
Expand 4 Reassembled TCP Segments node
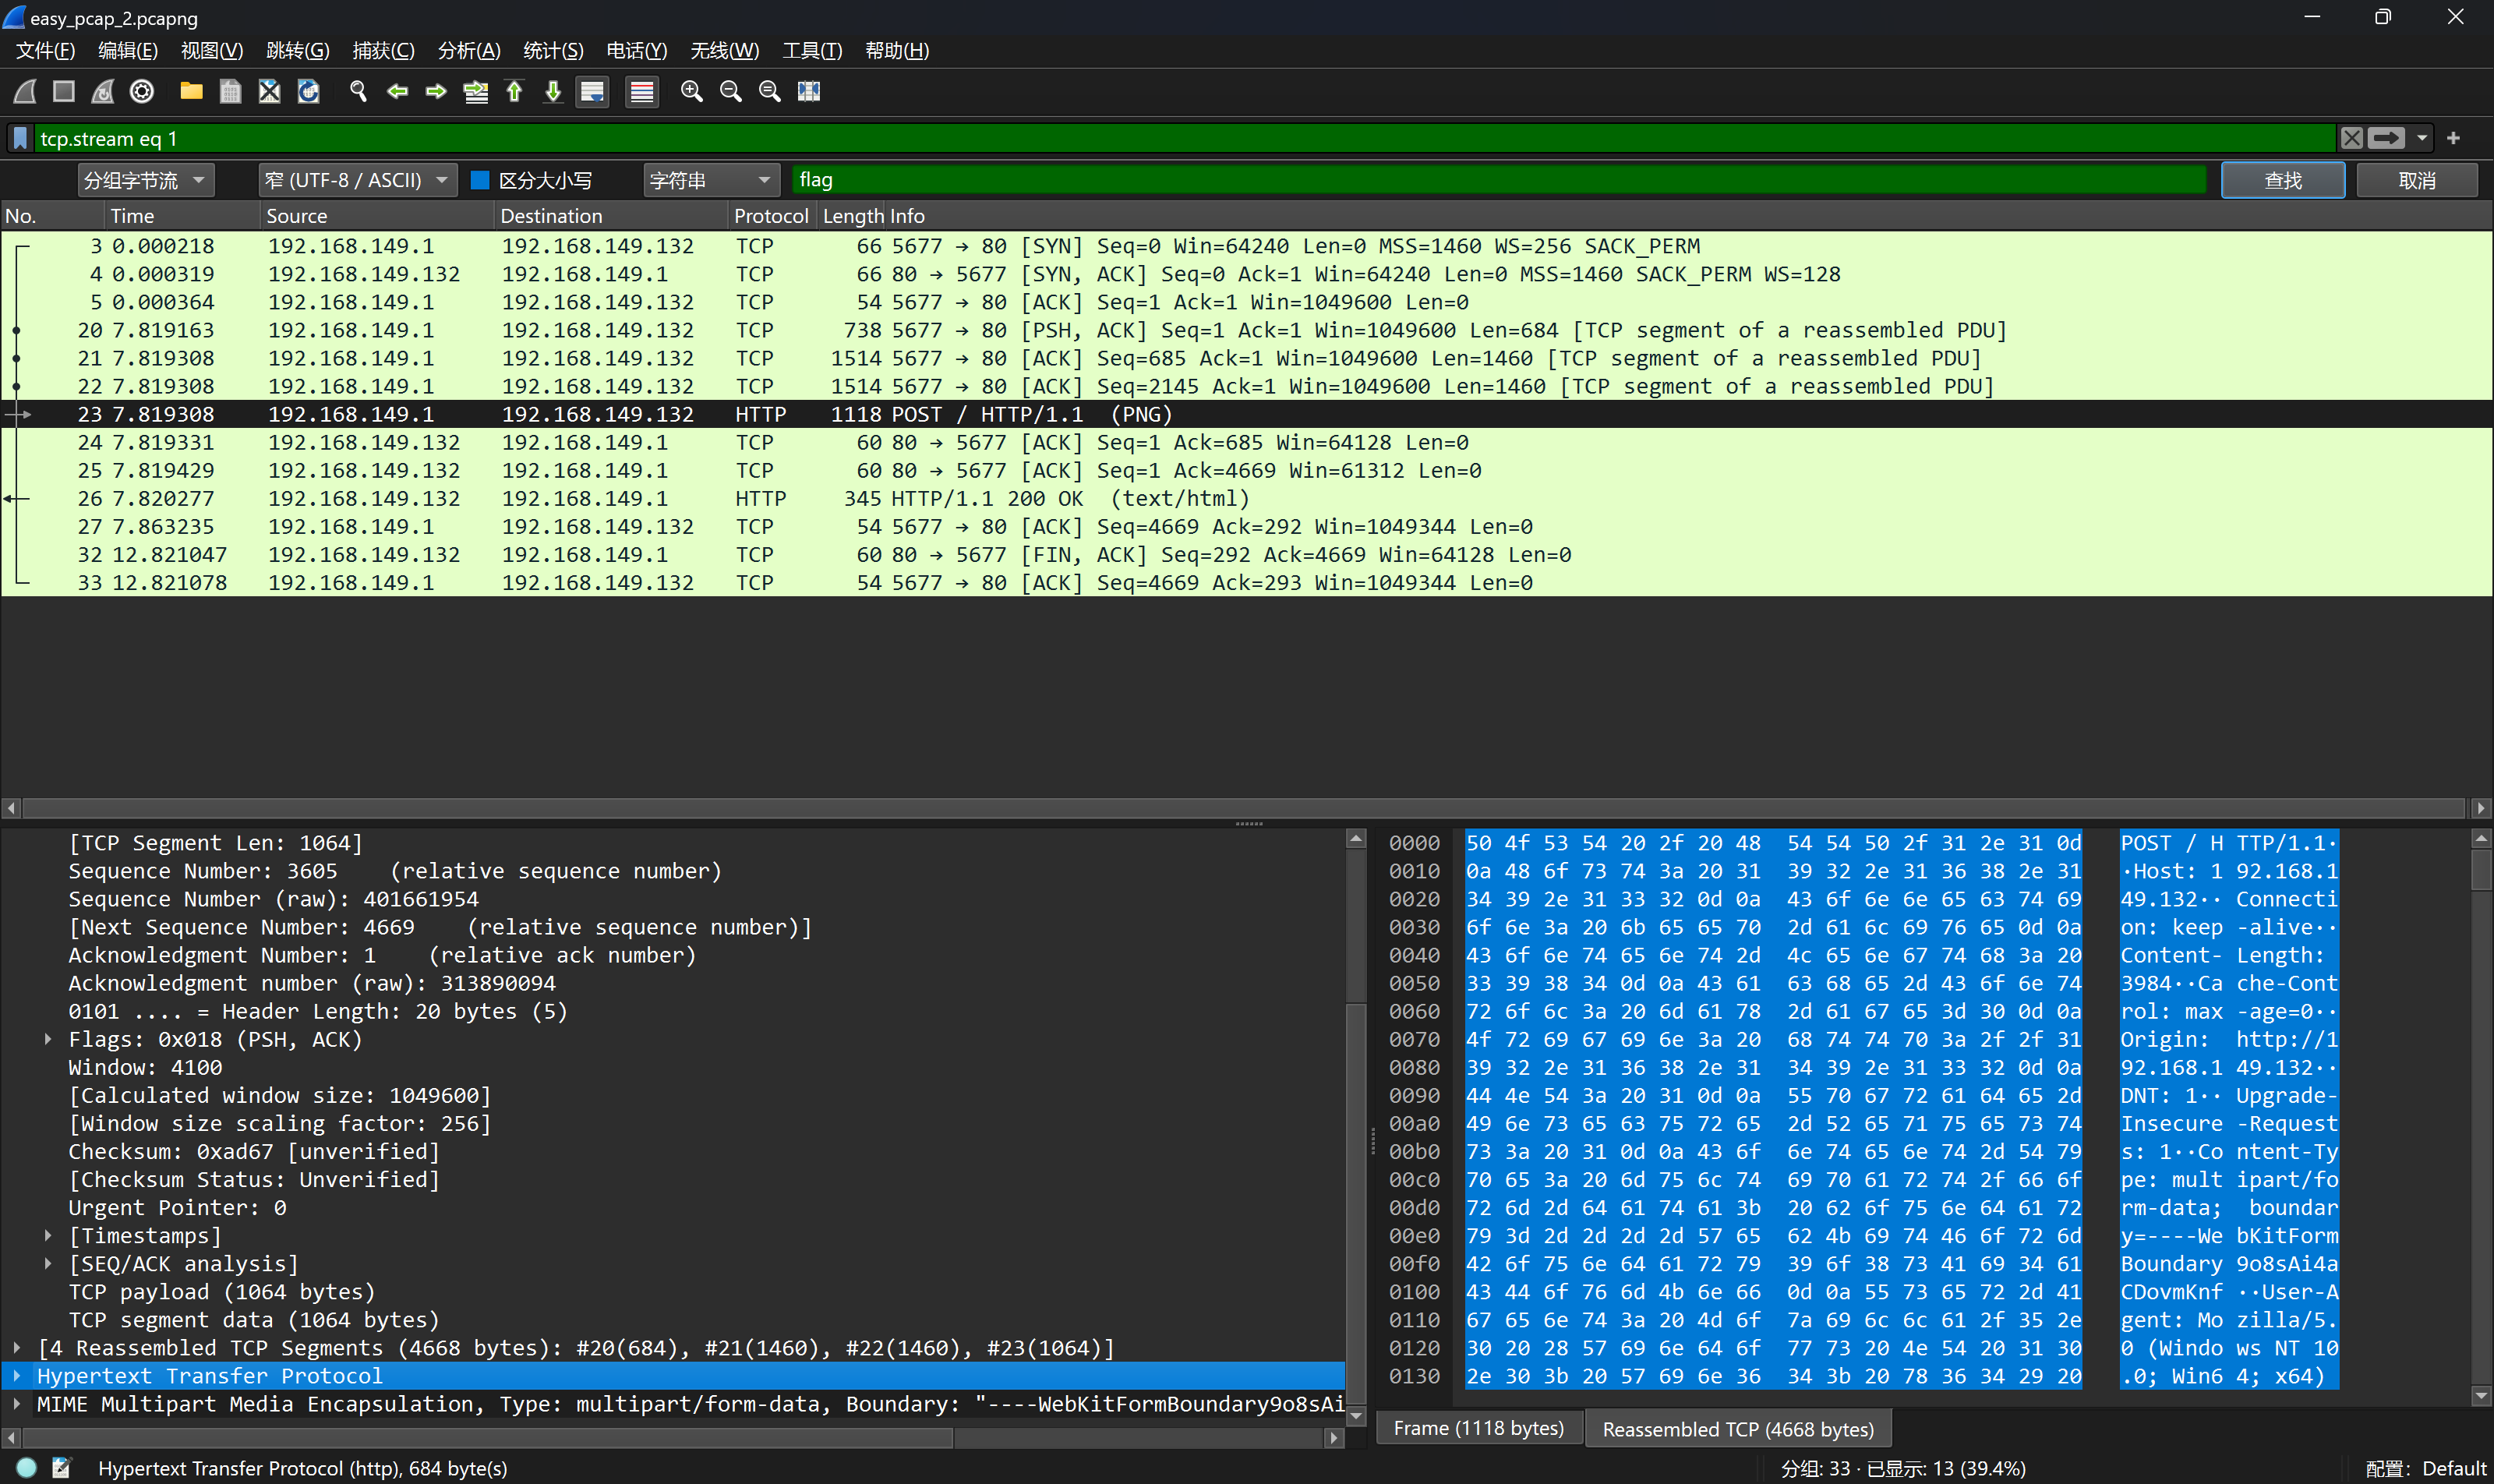point(17,1348)
